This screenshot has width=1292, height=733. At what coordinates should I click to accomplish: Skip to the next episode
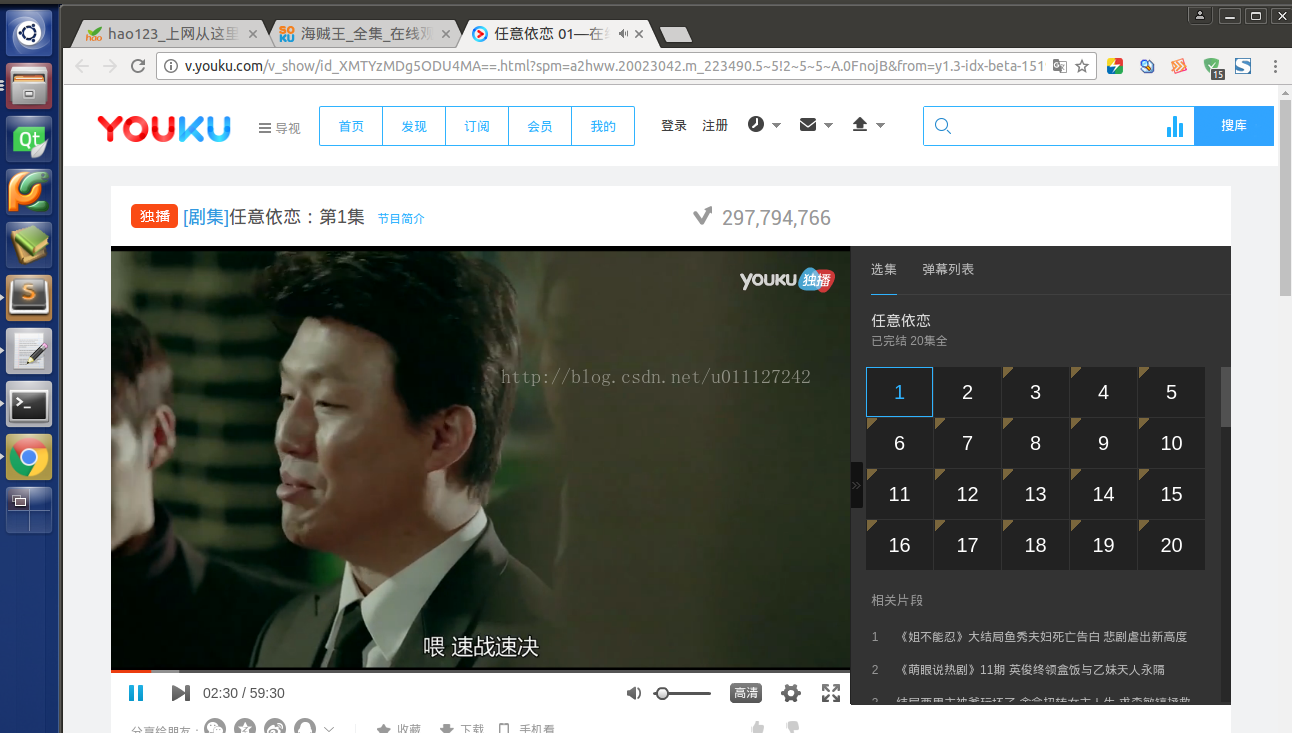(x=180, y=693)
